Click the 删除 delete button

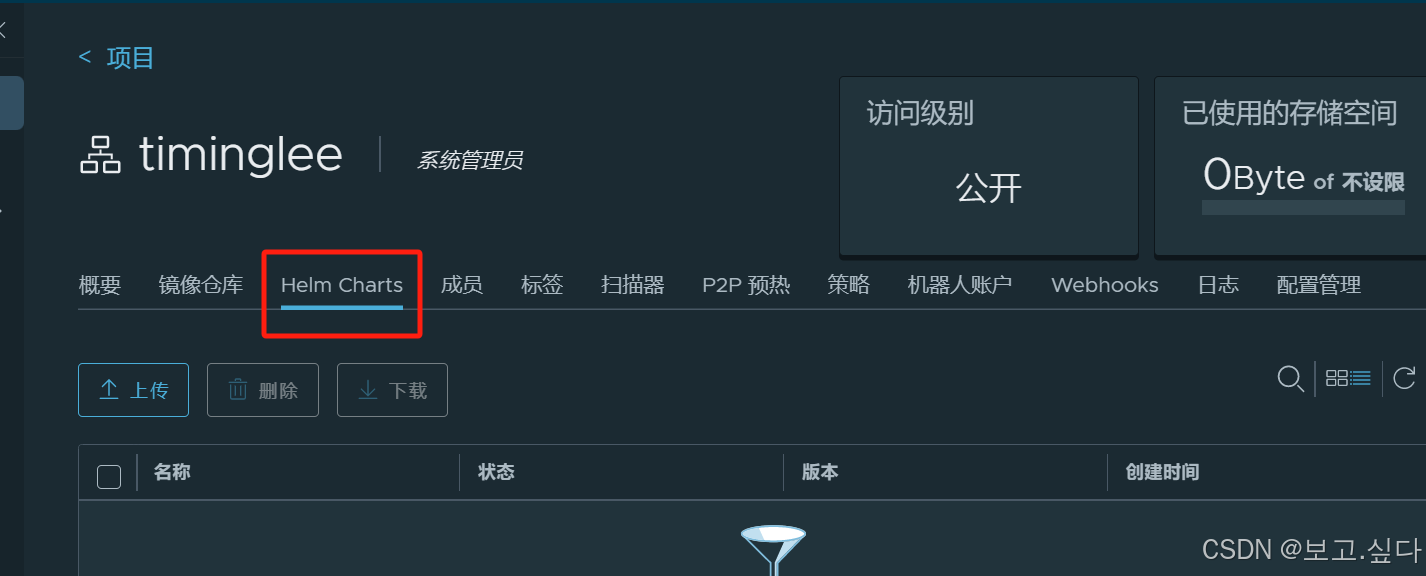tap(263, 390)
